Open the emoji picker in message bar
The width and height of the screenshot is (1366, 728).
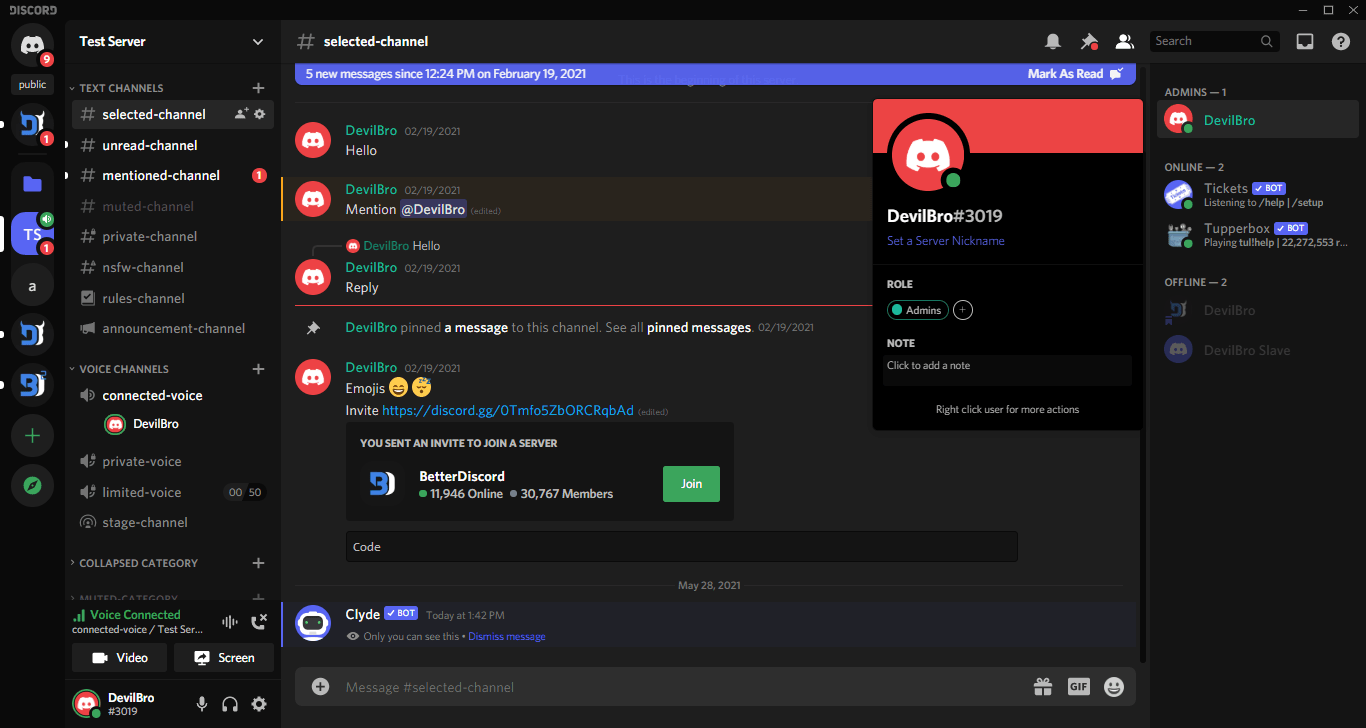point(1113,687)
